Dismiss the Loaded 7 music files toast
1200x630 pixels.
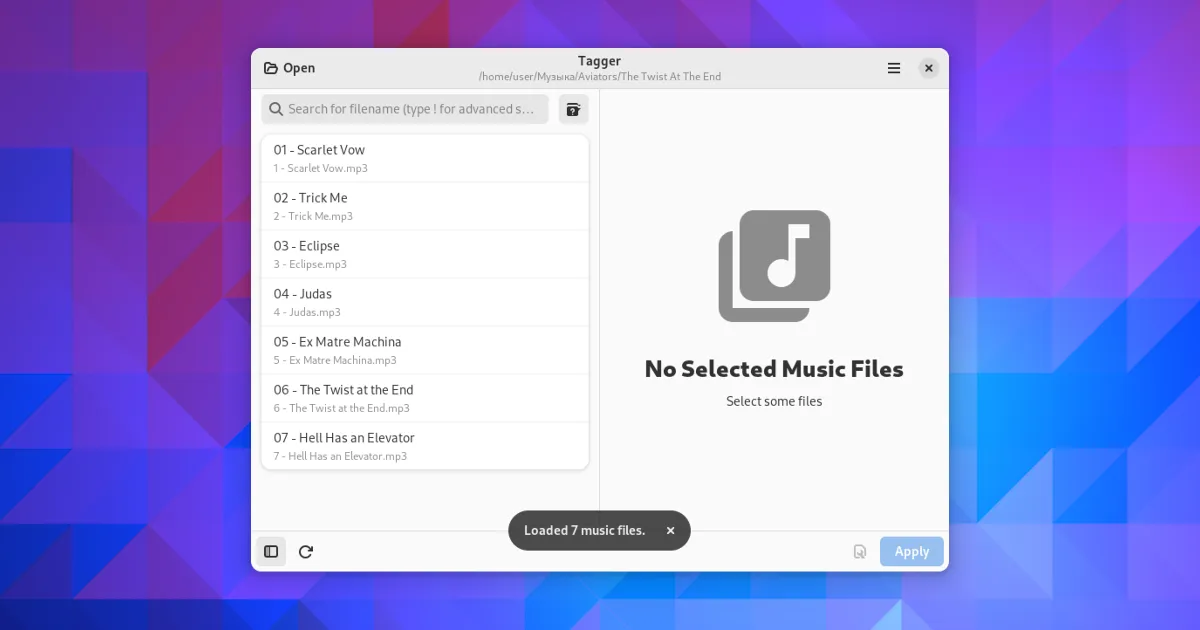670,531
